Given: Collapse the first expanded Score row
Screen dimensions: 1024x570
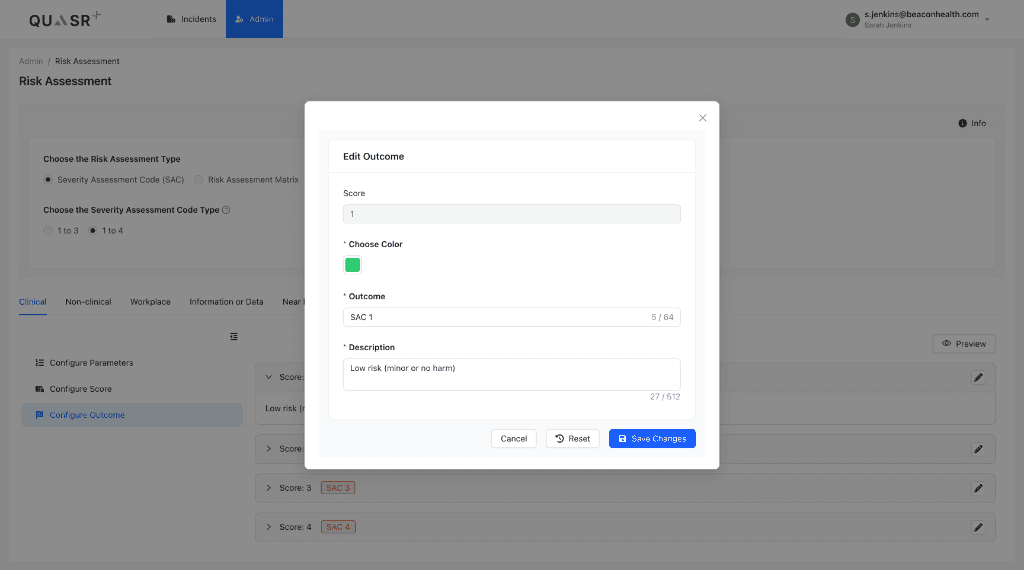Looking at the screenshot, I should (268, 377).
